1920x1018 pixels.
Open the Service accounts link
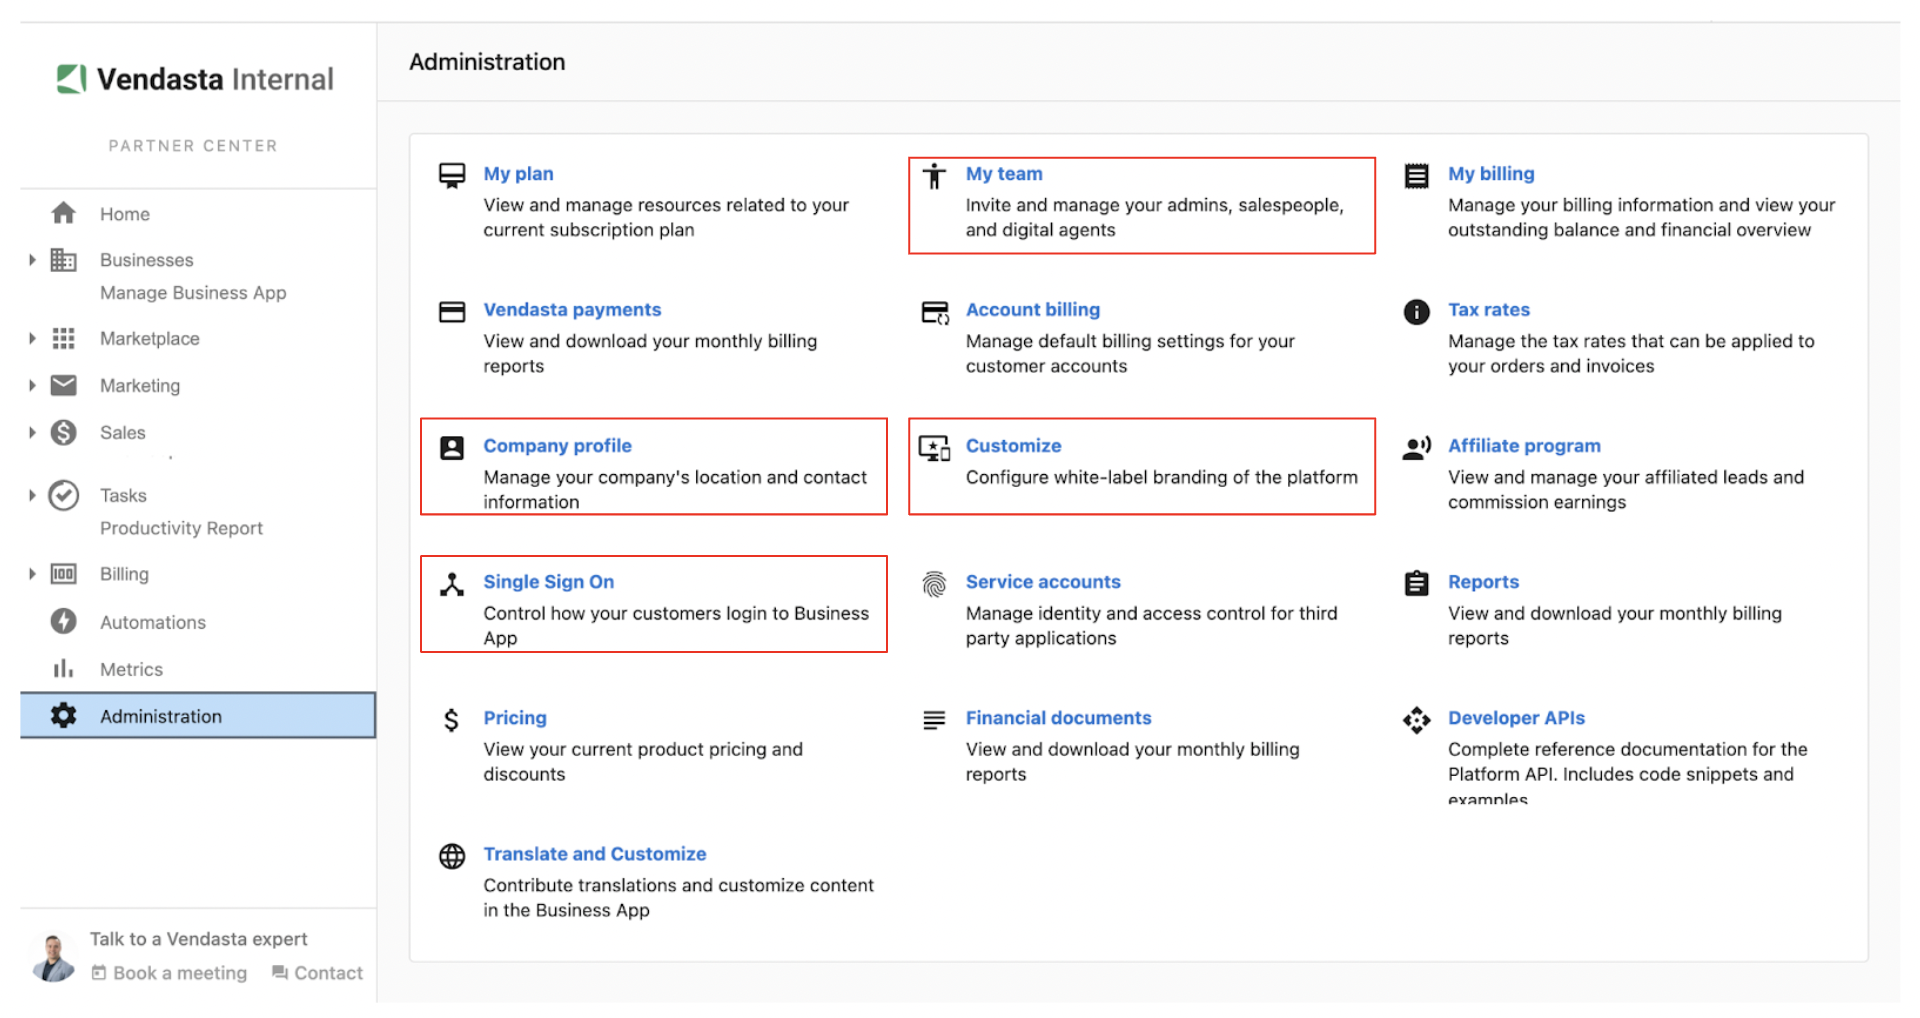click(1043, 581)
